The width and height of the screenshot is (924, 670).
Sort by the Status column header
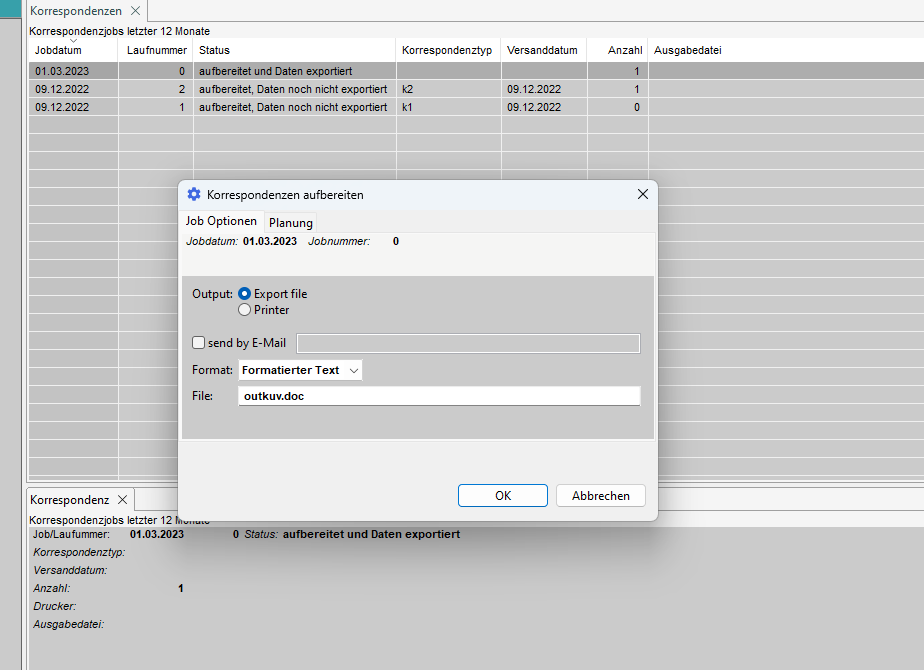click(x=214, y=50)
